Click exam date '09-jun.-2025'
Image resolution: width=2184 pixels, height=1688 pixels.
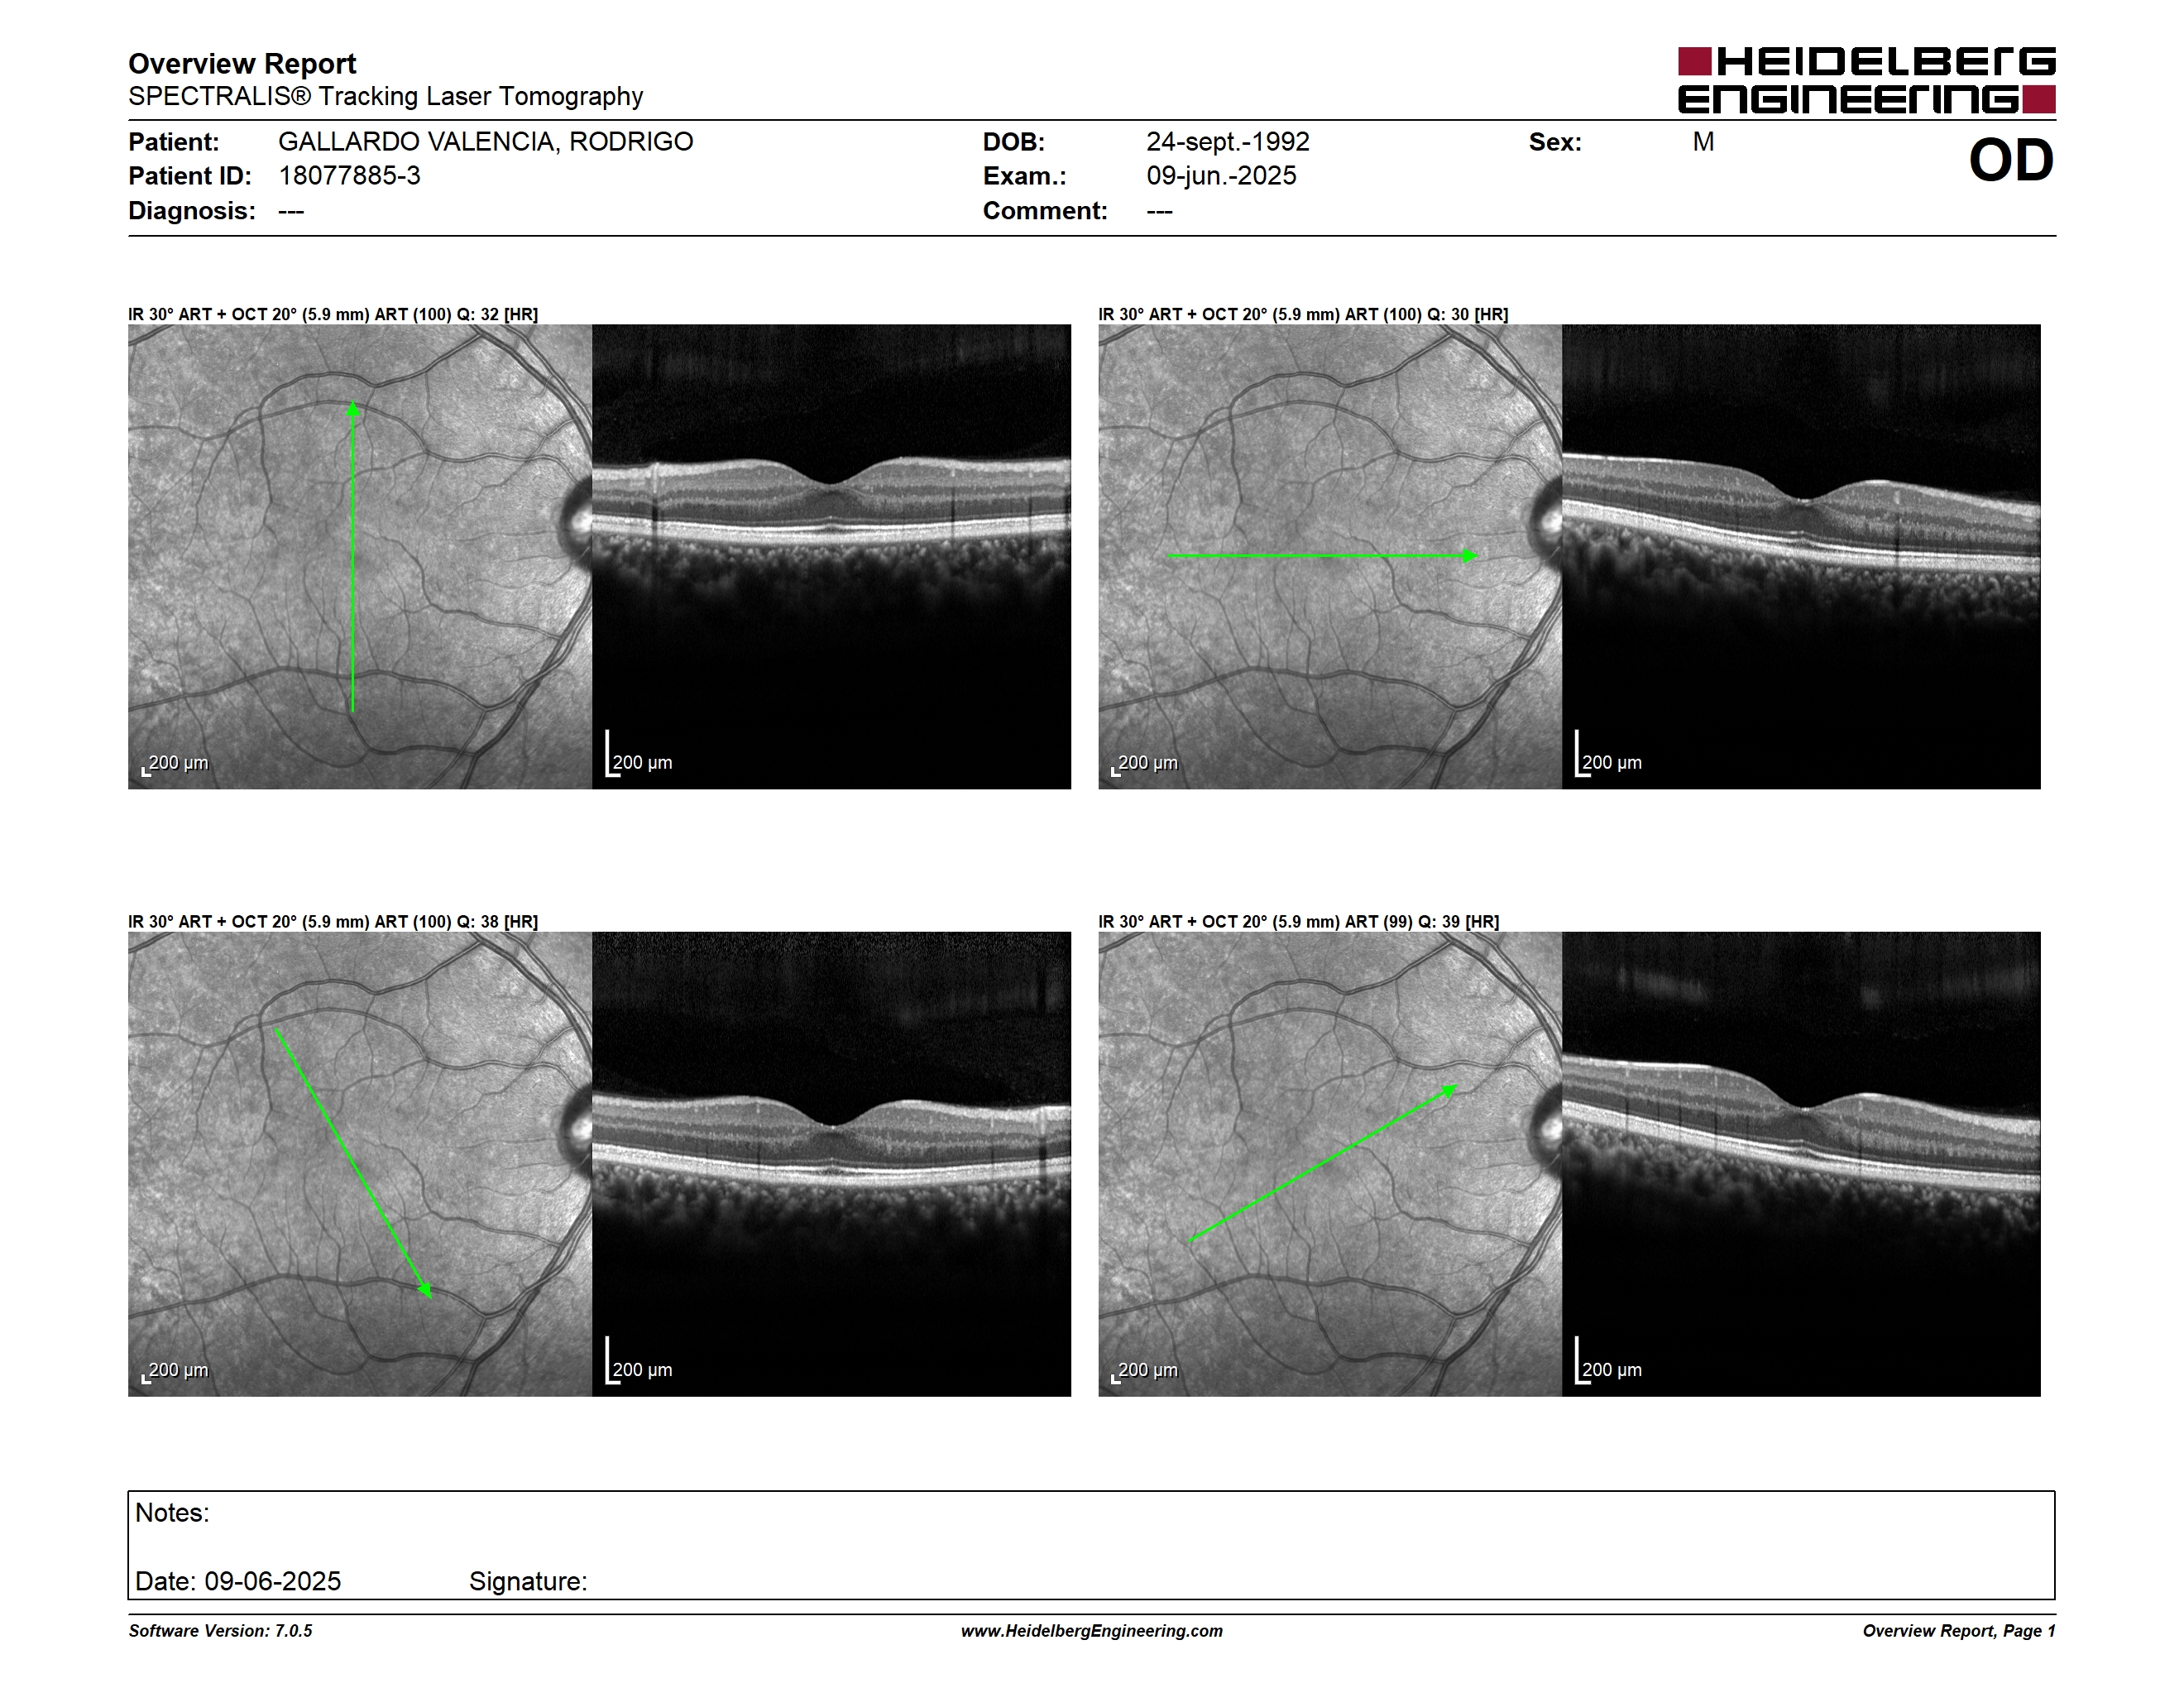click(1221, 176)
